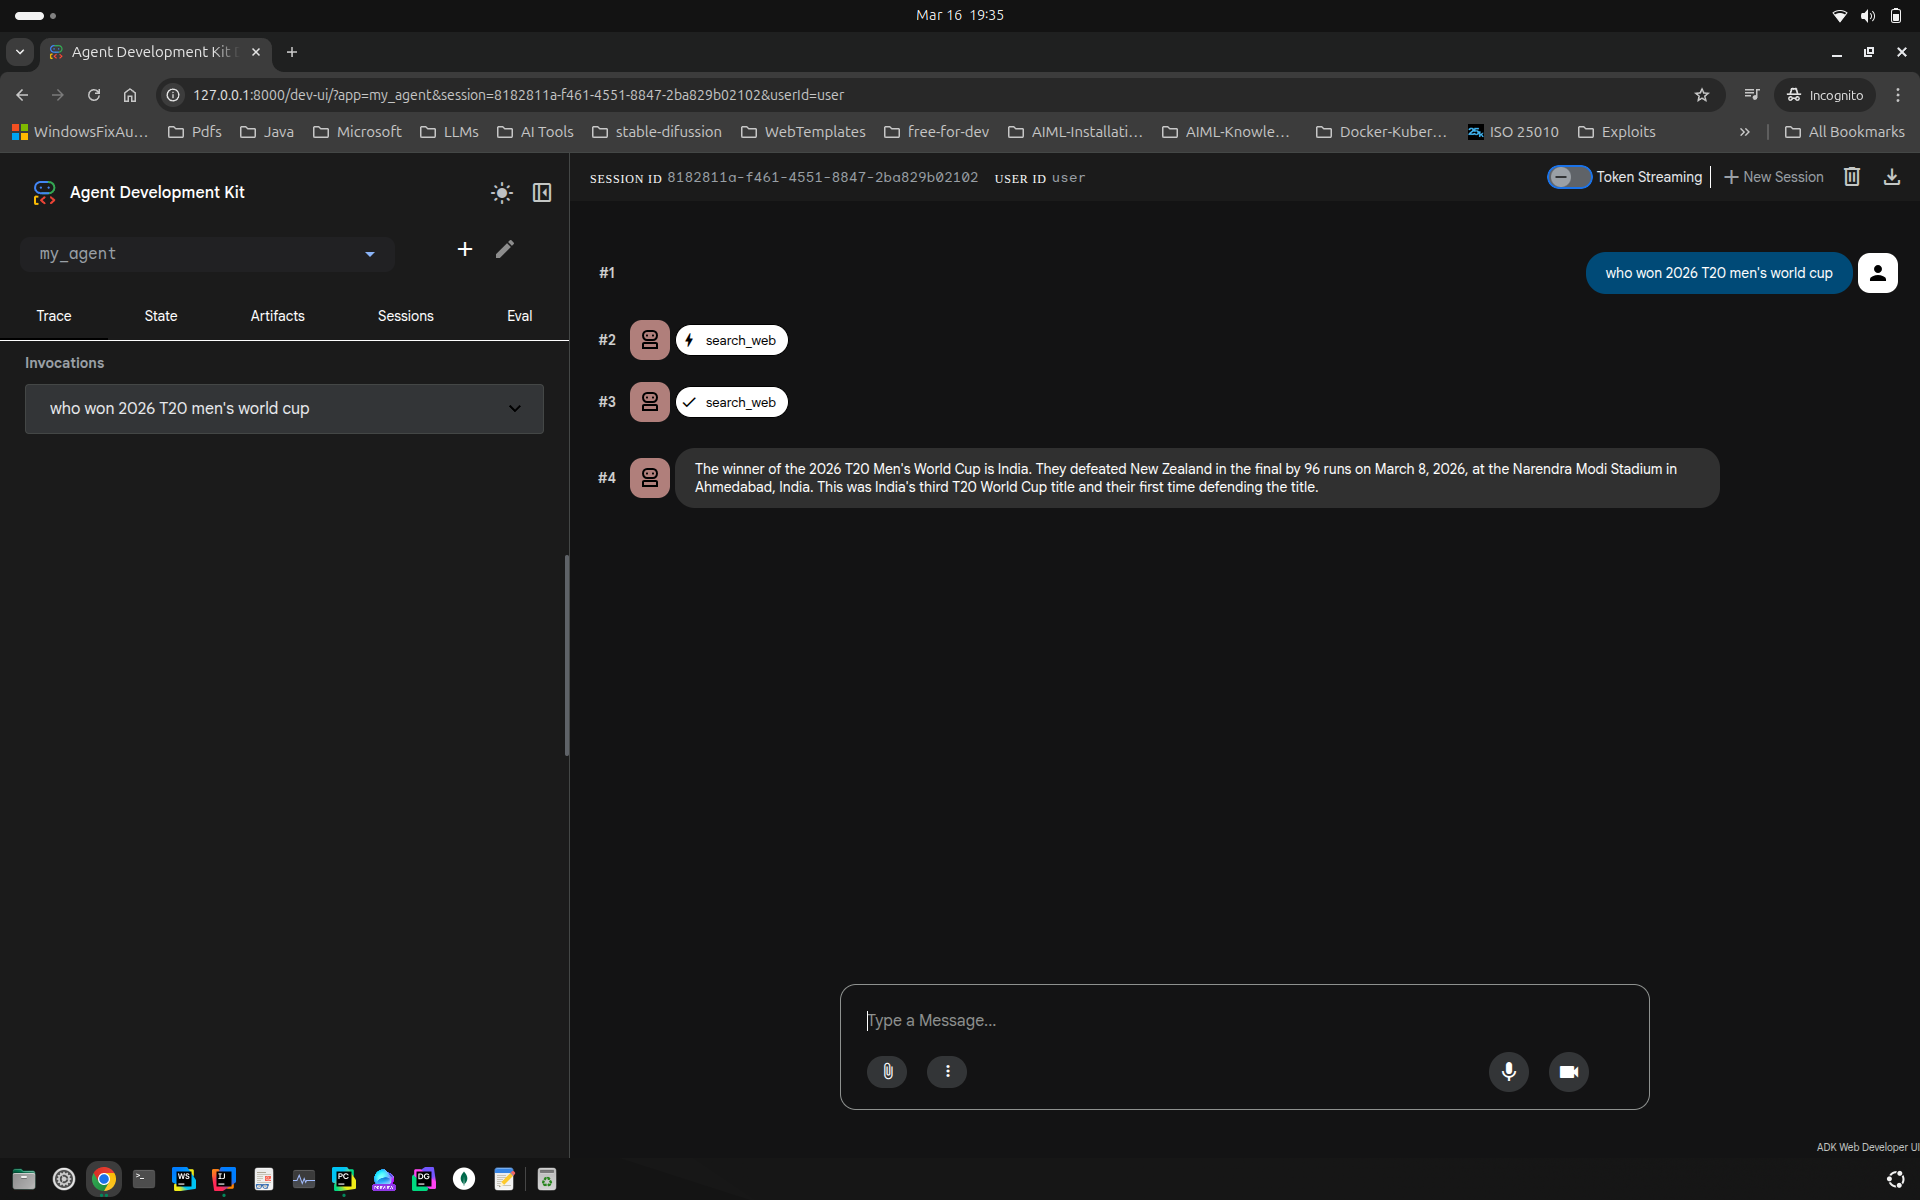
Task: Start voice input with the microphone icon
Action: click(1508, 1071)
